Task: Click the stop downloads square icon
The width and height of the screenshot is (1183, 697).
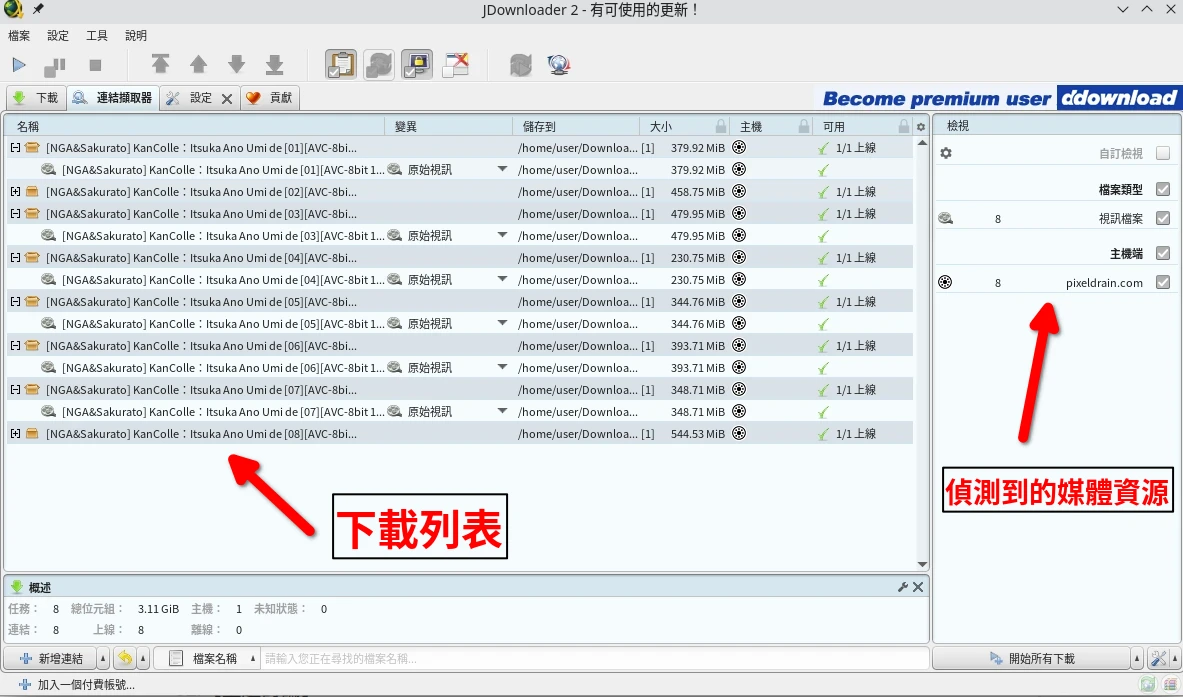Action: (x=95, y=65)
